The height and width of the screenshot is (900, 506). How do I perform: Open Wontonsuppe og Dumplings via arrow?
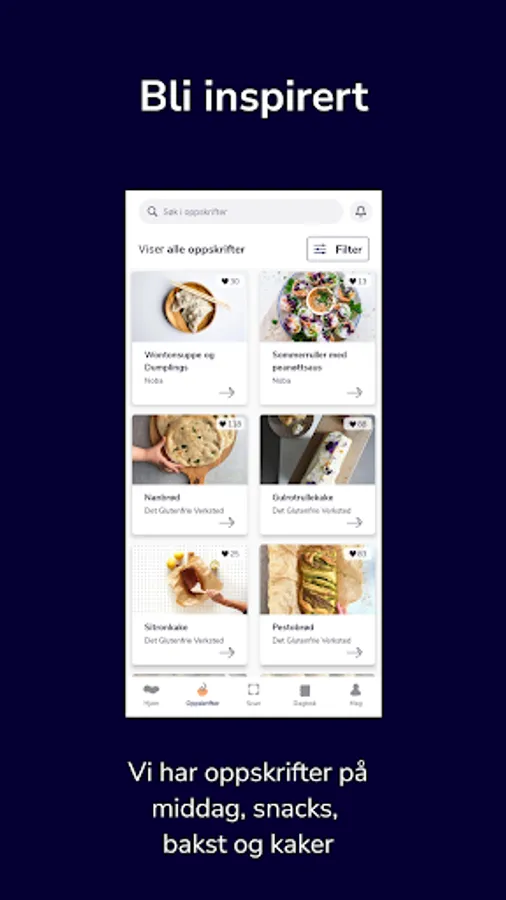(227, 393)
